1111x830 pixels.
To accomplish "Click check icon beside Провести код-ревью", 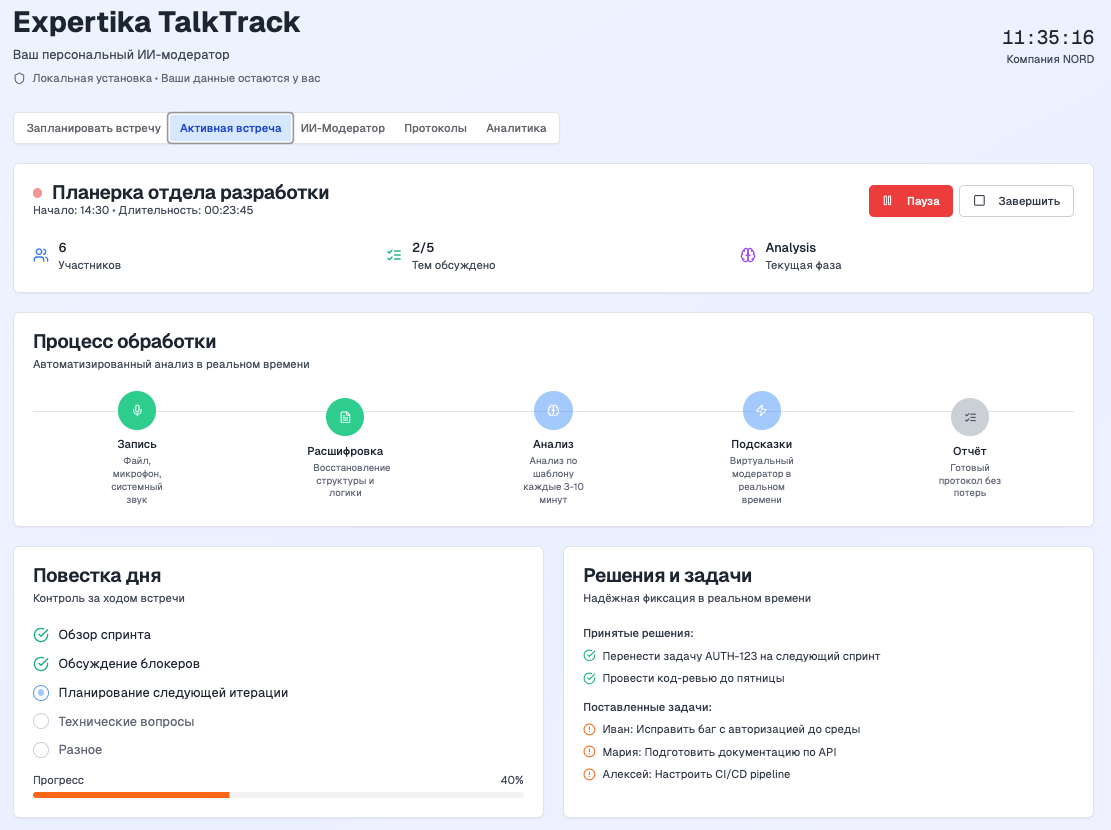I will [x=590, y=678].
